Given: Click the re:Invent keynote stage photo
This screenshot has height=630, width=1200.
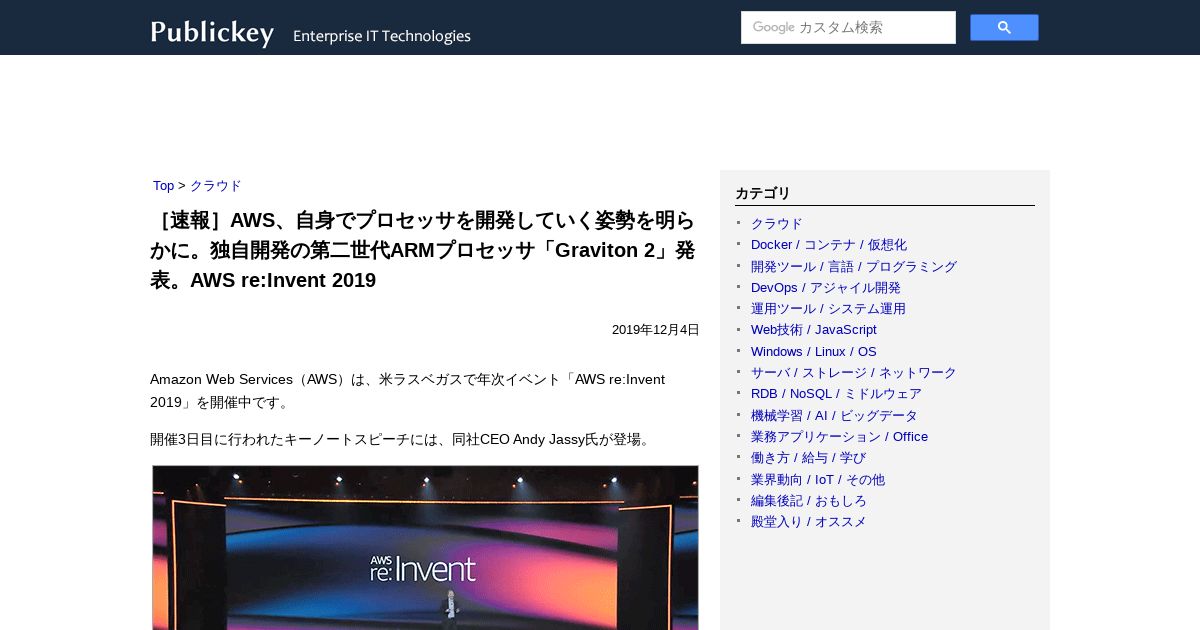Looking at the screenshot, I should [425, 547].
